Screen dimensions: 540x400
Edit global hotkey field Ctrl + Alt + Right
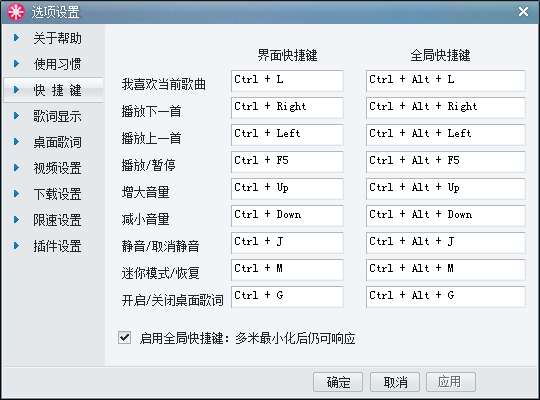(x=446, y=108)
